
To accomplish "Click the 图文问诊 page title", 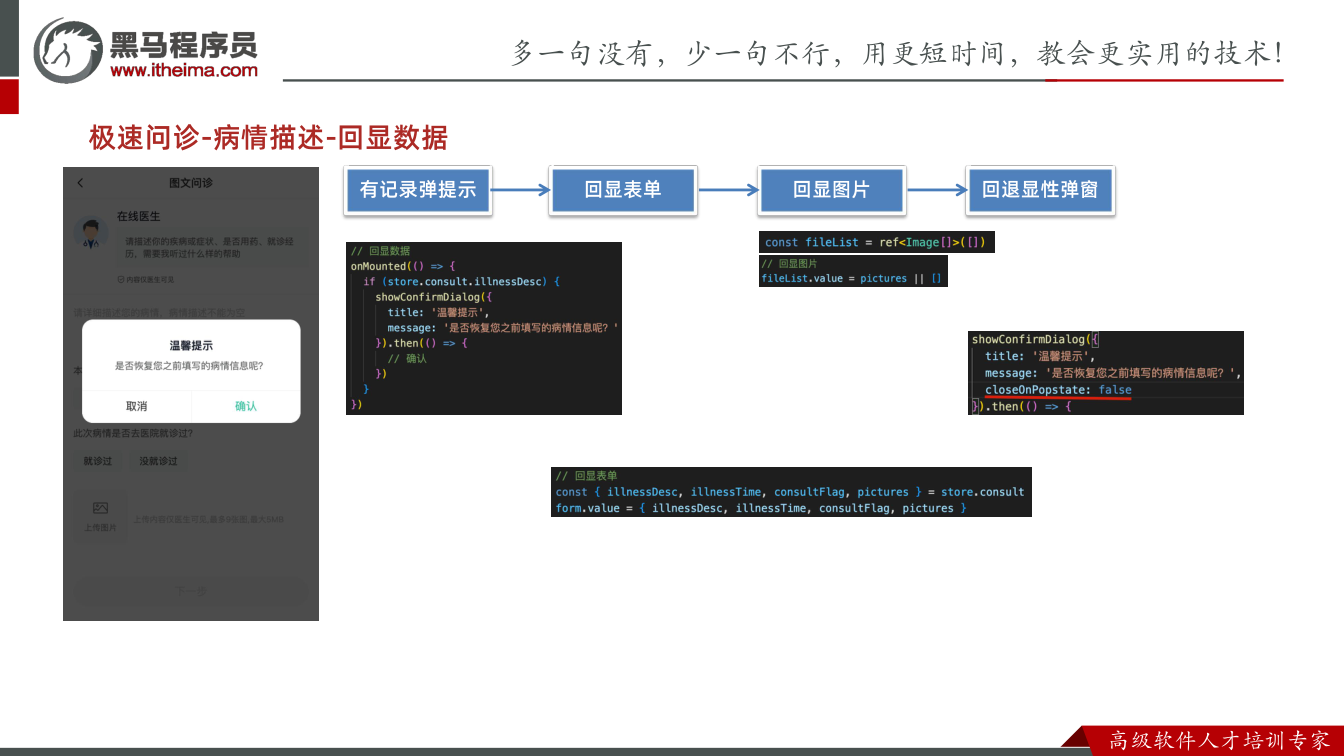I will [191, 183].
